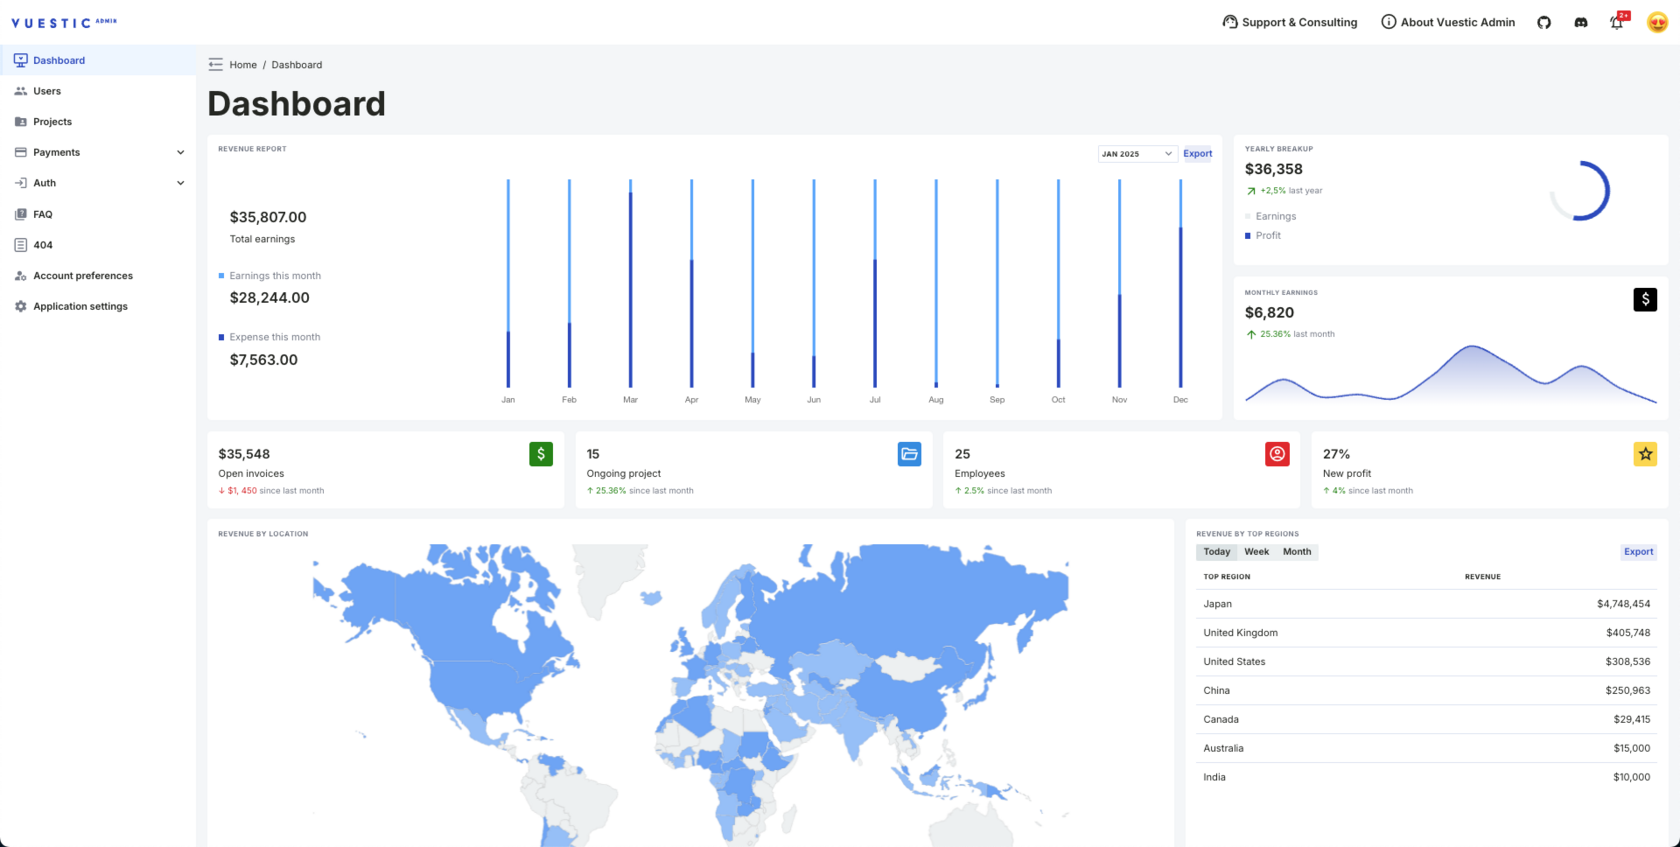Screen dimensions: 1680x847
Task: Go to Users in sidebar
Action: point(98,91)
